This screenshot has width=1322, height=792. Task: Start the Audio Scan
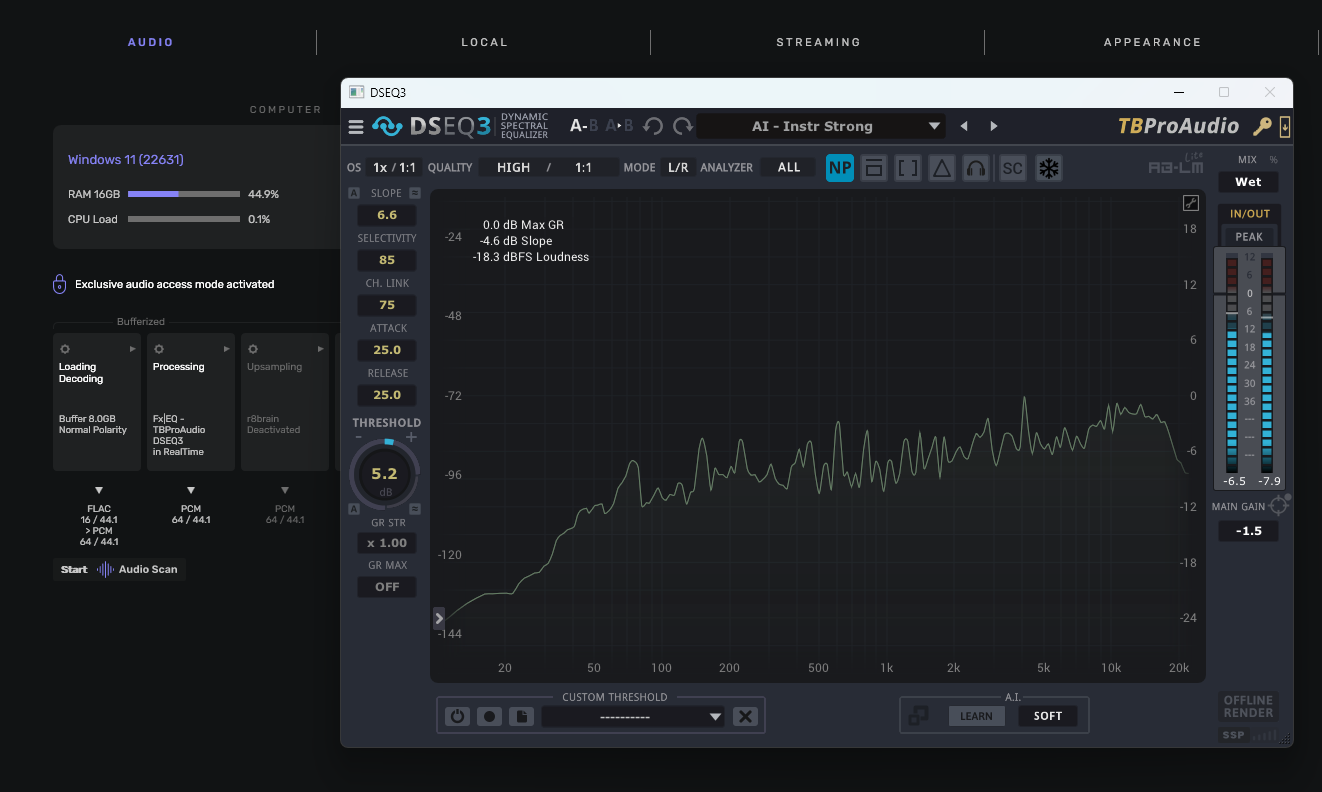click(x=119, y=569)
